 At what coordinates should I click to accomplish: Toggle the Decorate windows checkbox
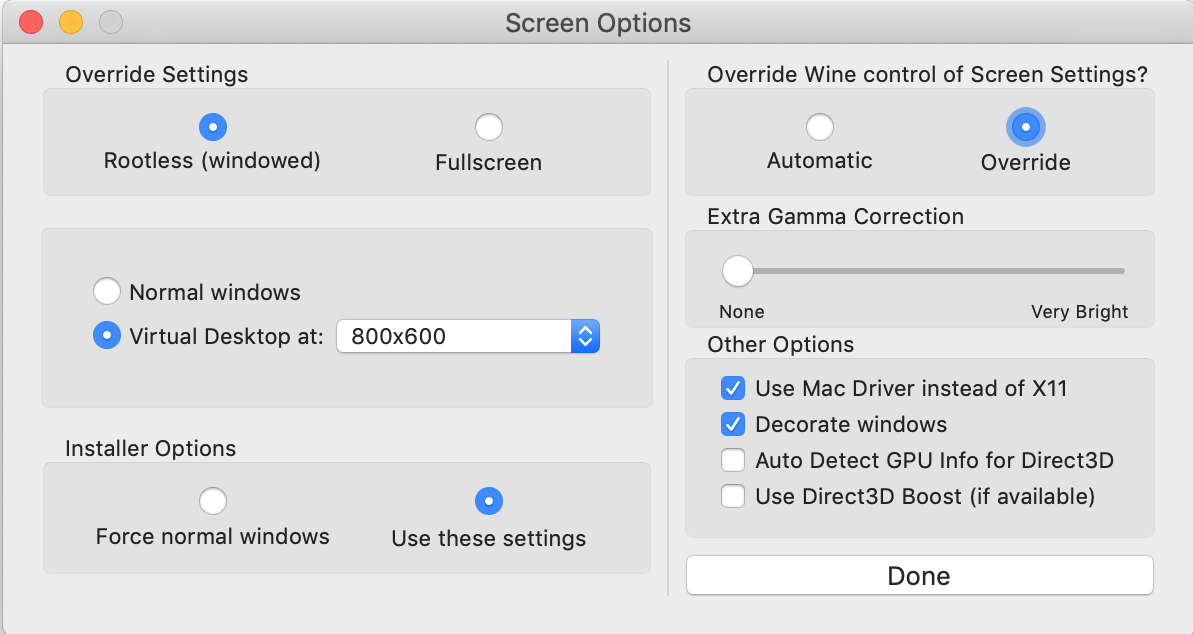[x=733, y=424]
